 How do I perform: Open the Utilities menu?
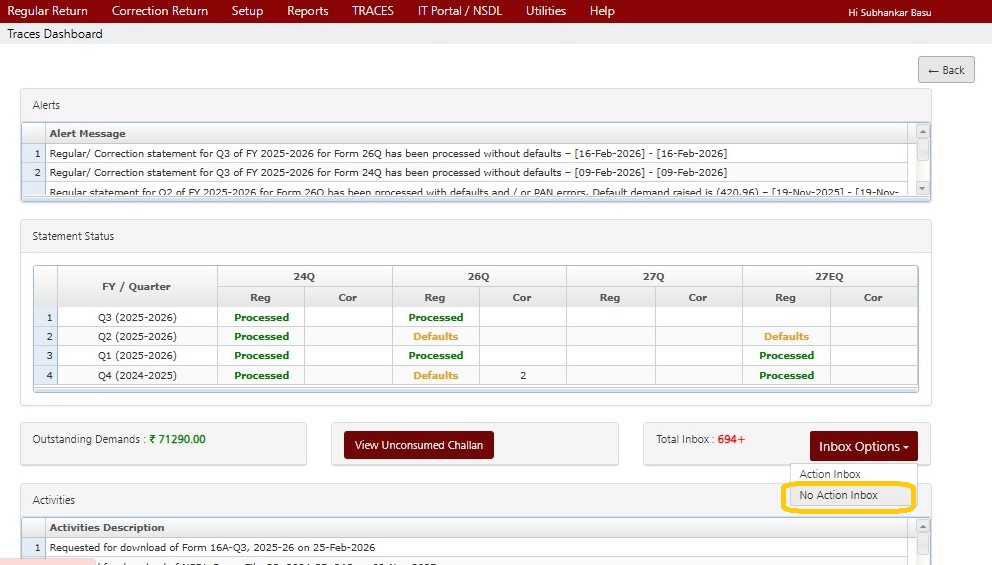tap(545, 11)
